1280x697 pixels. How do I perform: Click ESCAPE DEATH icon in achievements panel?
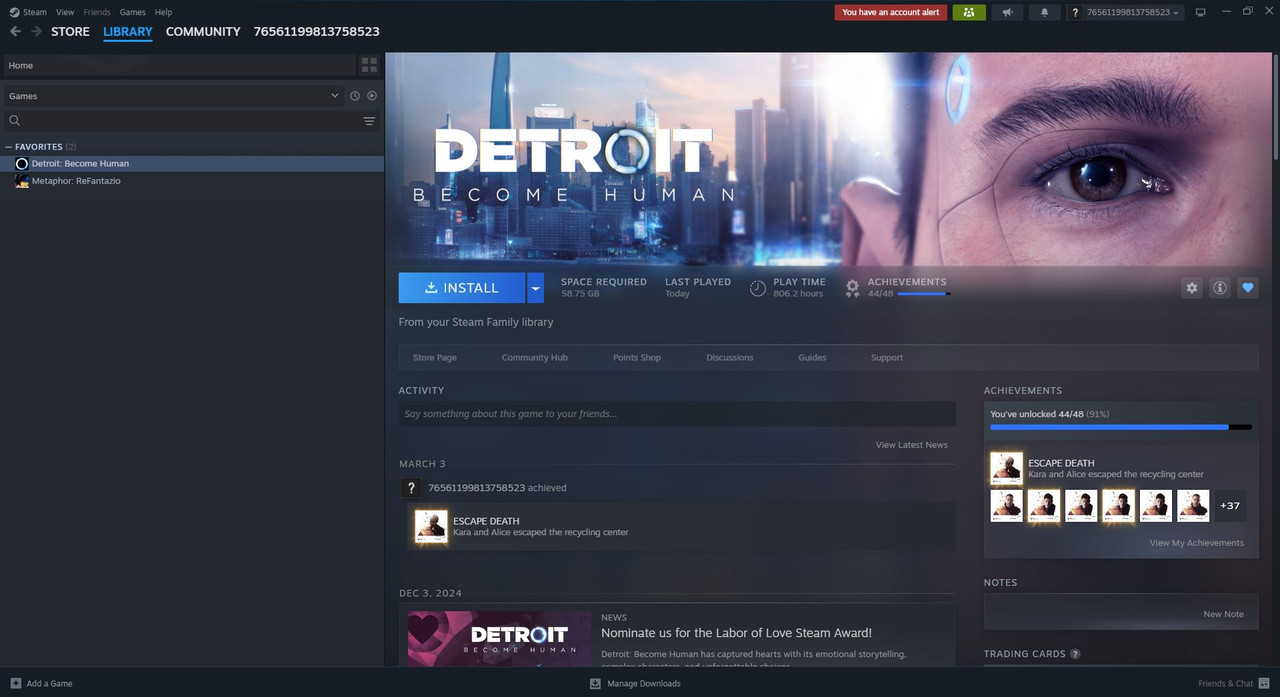1006,468
